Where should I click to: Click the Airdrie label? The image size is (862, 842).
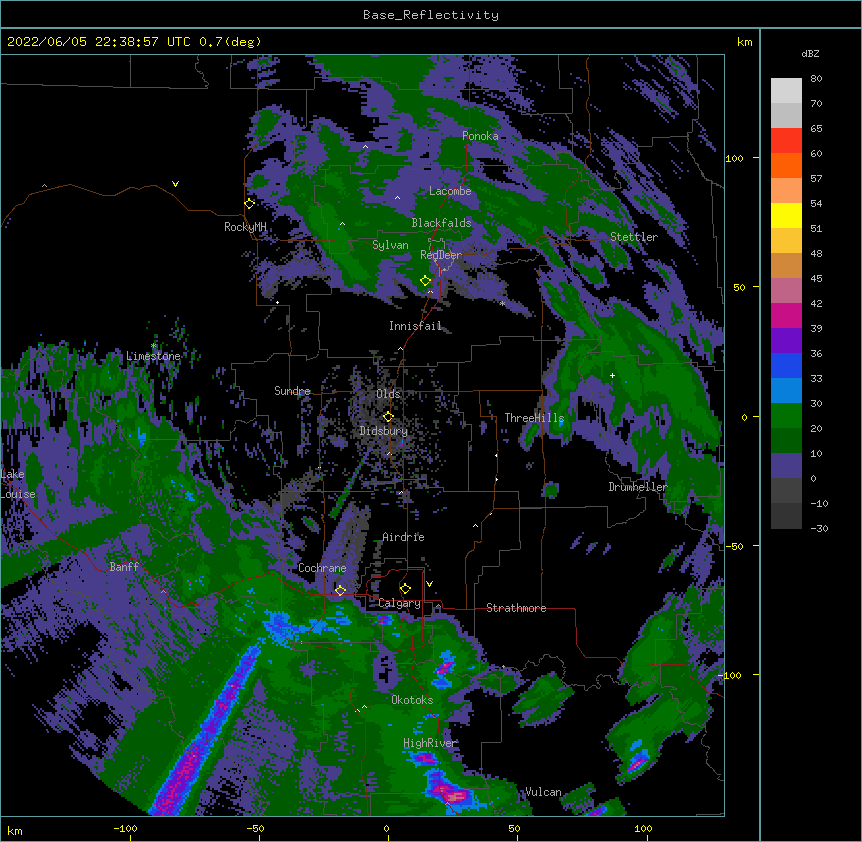(x=404, y=537)
